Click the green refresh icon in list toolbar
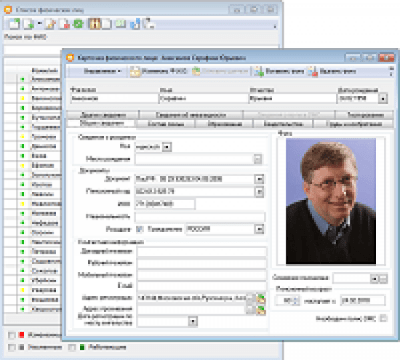The width and height of the screenshot is (400, 360). coord(78,24)
